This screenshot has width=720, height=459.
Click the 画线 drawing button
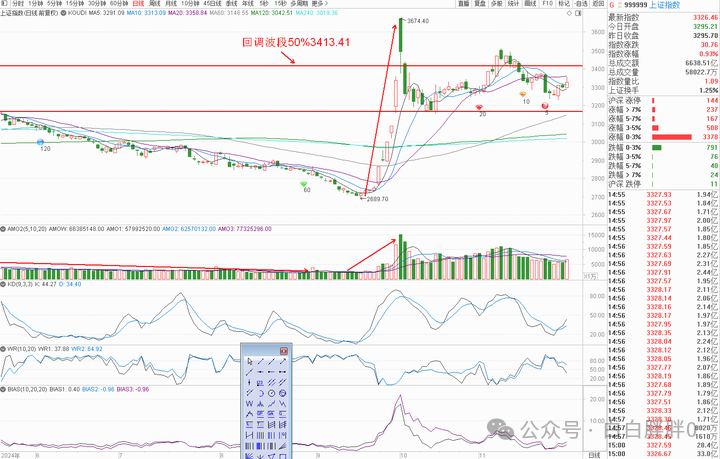(x=530, y=4)
